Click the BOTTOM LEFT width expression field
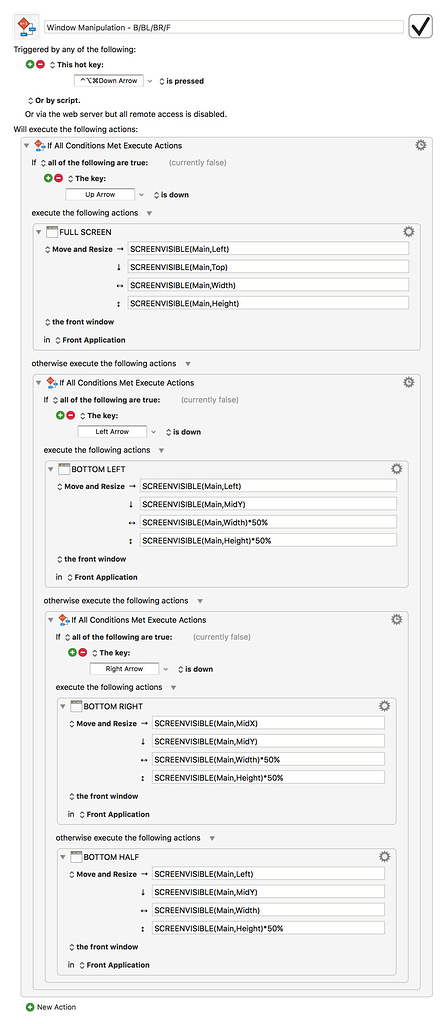The width and height of the screenshot is (444, 1024). tap(268, 522)
